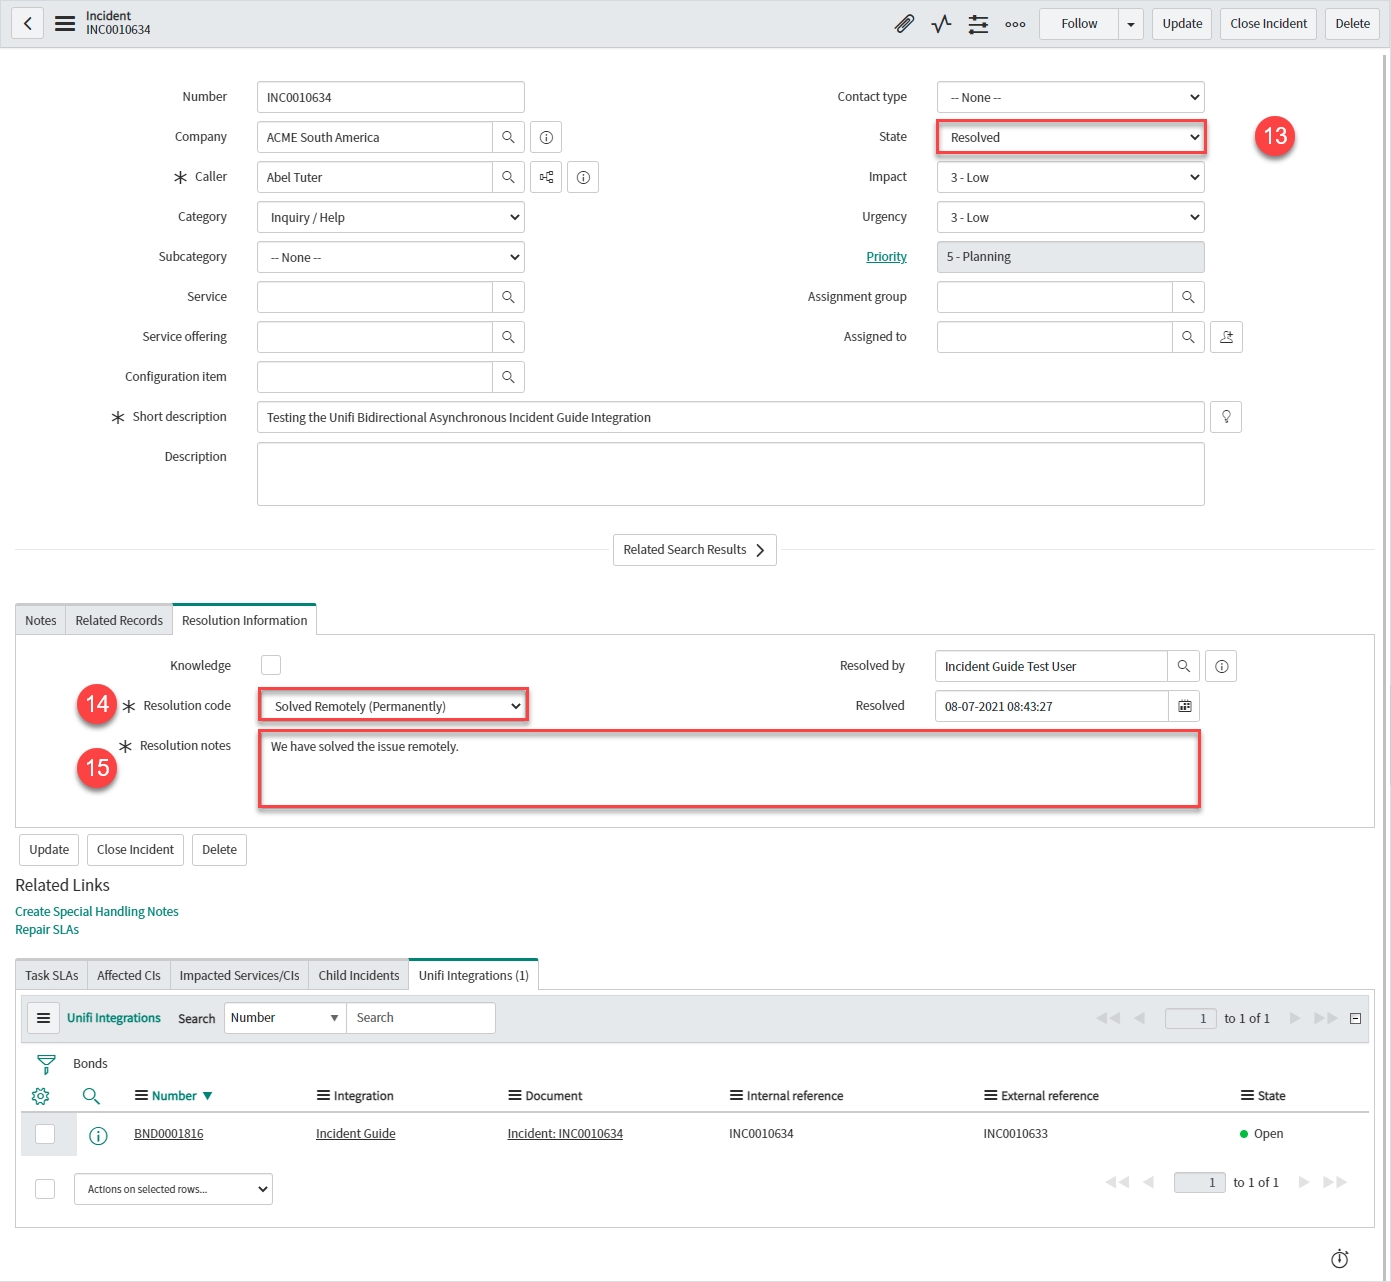Expand the Resolution code dropdown
The height and width of the screenshot is (1282, 1391).
click(393, 706)
